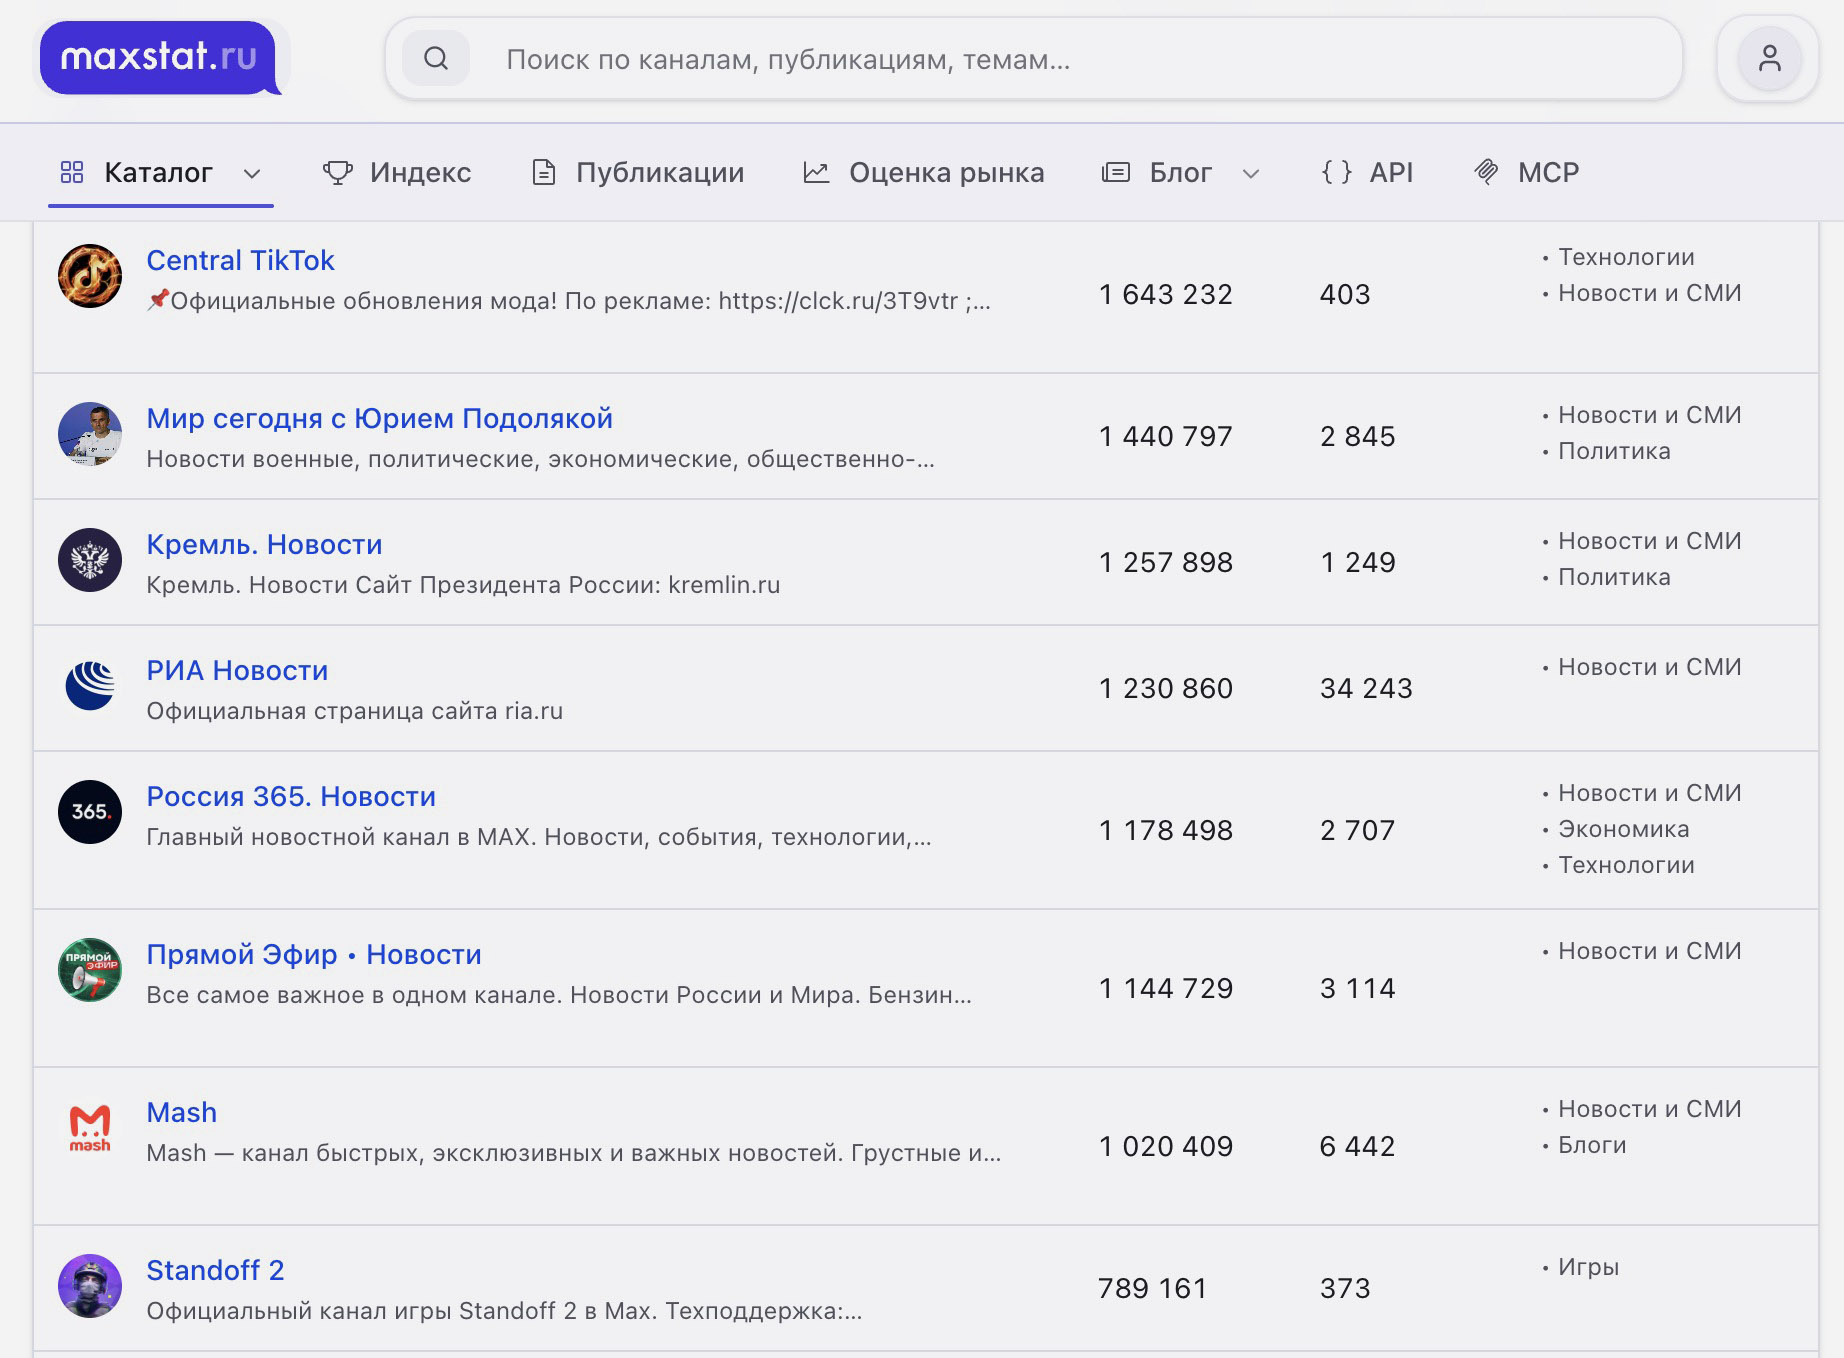Open Standoff 2 channel avatar
The height and width of the screenshot is (1358, 1844).
pyautogui.click(x=90, y=1286)
